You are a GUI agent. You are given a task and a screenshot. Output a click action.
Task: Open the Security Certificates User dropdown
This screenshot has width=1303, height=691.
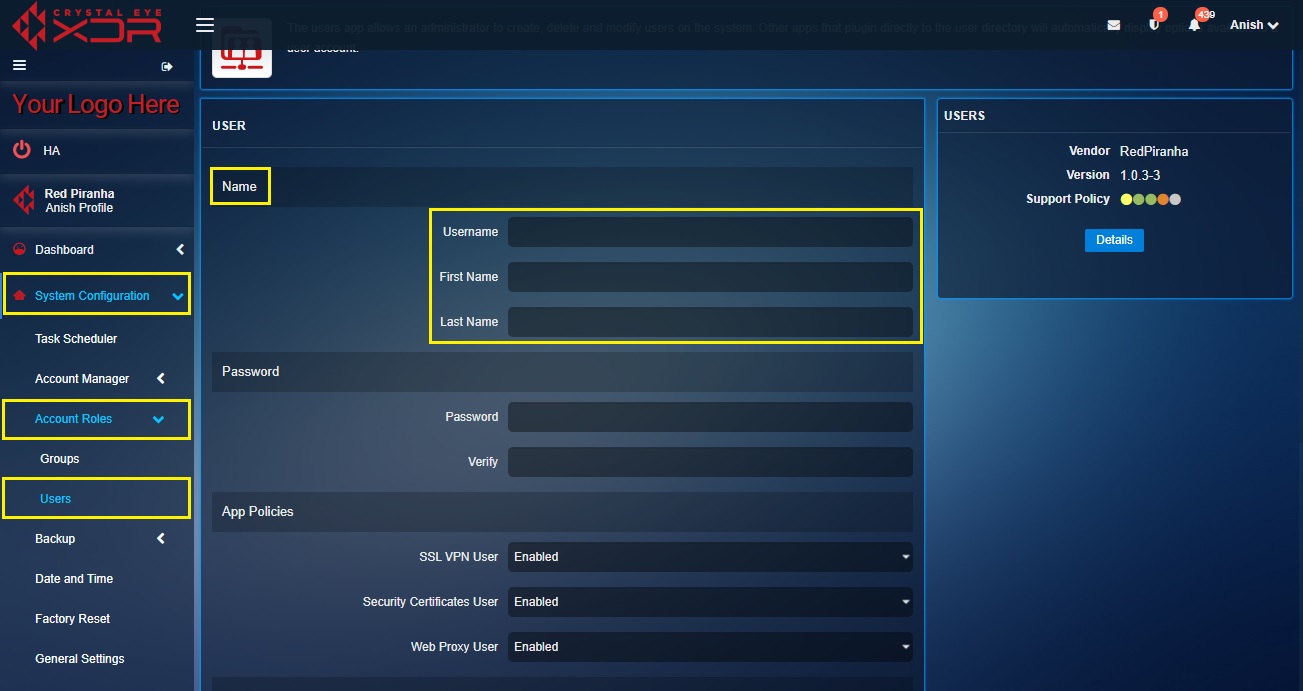[710, 602]
